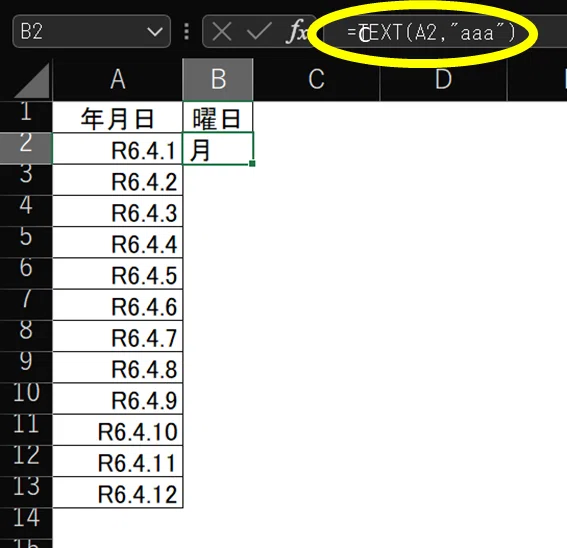567x548 pixels.
Task: Select column B header
Action: [x=218, y=80]
